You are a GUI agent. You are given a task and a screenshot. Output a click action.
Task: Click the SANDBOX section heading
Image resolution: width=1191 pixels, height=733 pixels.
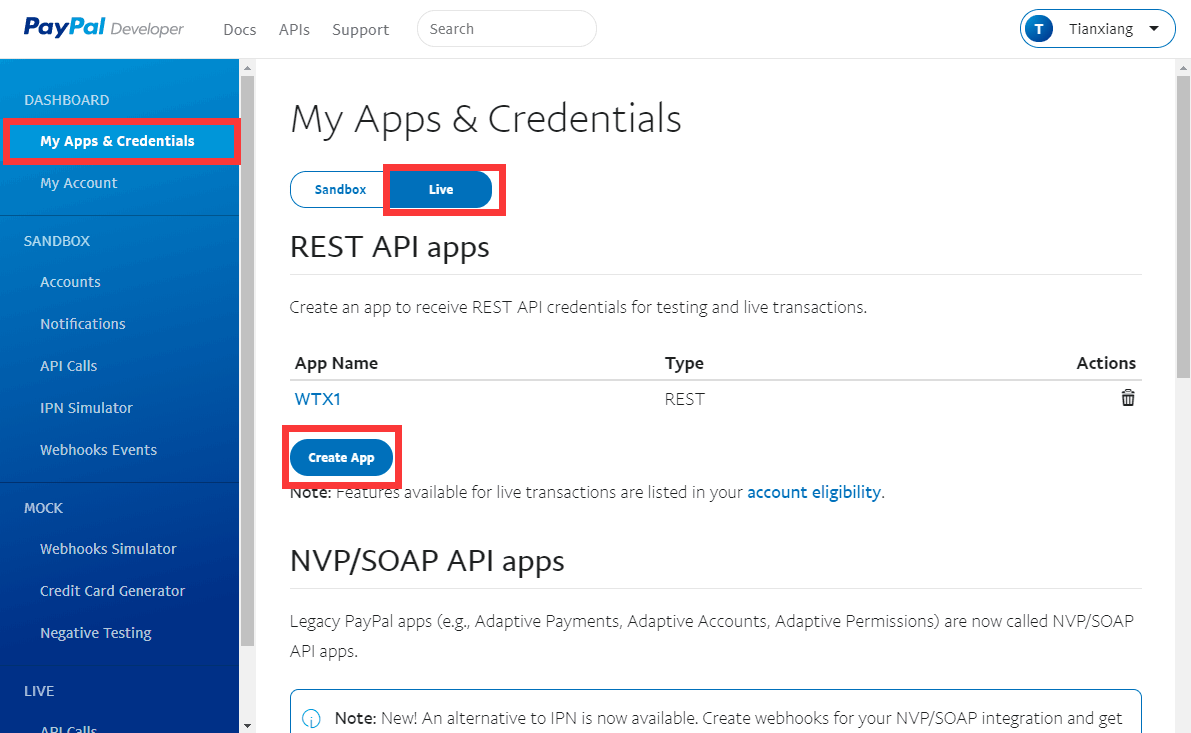point(57,241)
